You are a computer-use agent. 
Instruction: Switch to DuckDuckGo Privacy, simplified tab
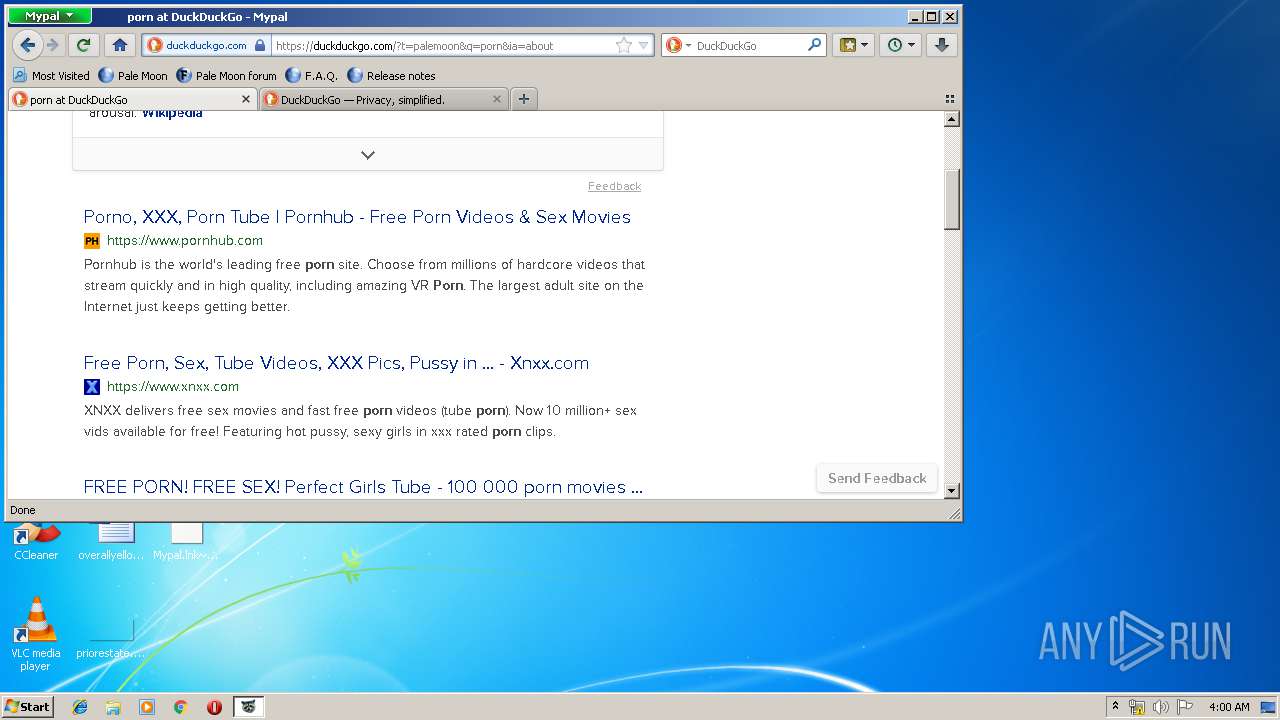tap(383, 99)
